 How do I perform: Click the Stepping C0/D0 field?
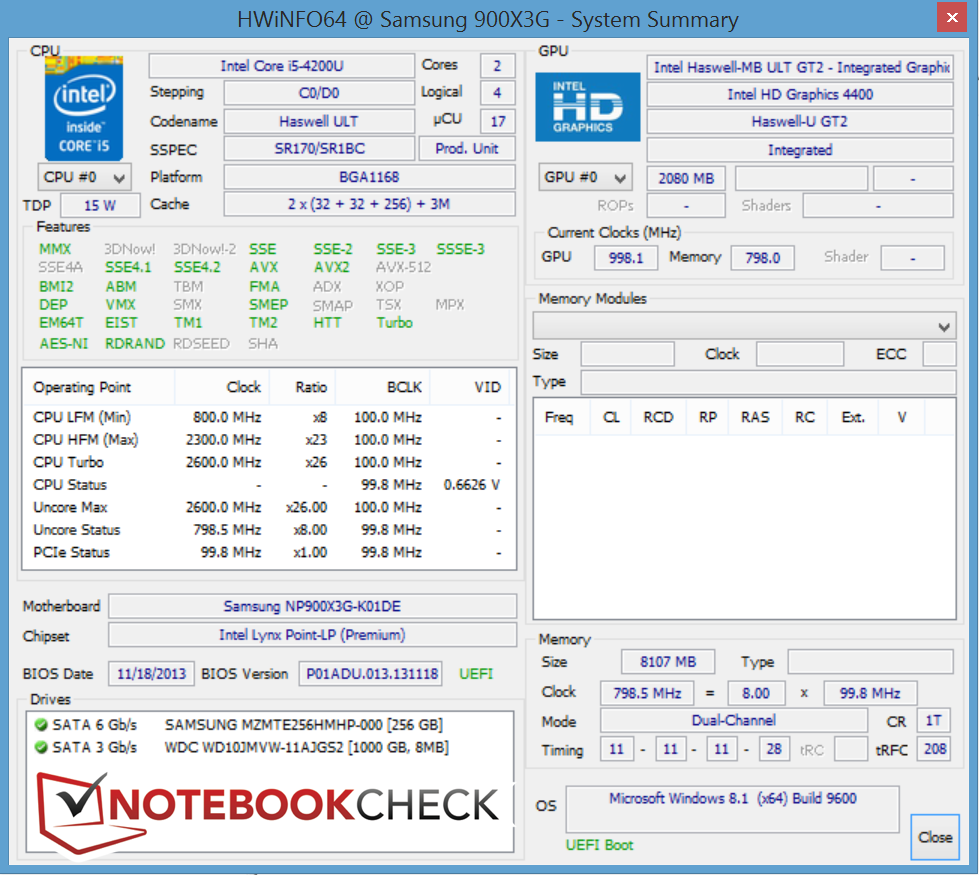(319, 93)
